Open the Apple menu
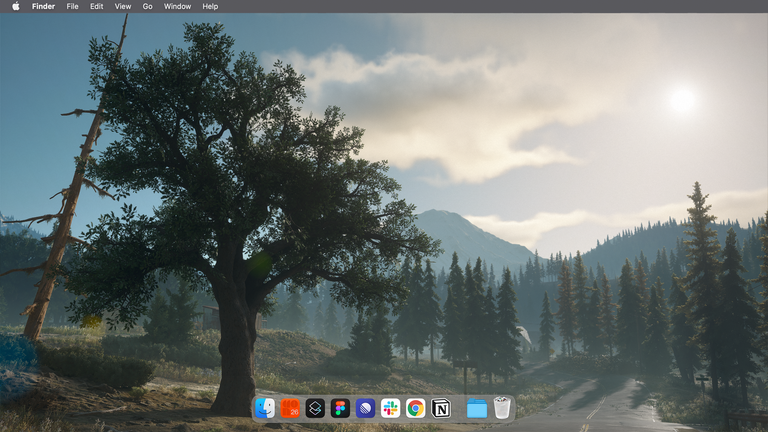768x432 pixels. [x=15, y=6]
